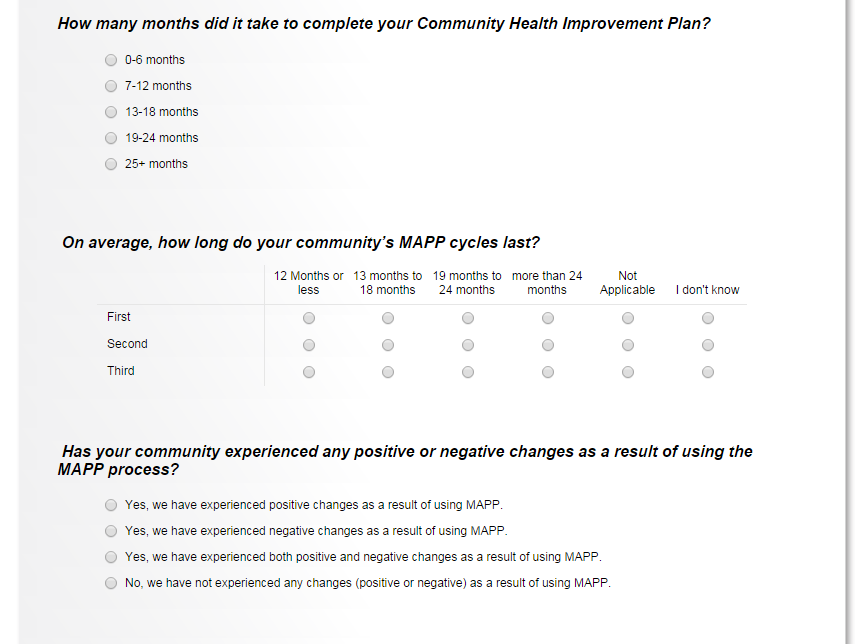Choose the 7-12 months radio button
Screen dimensions: 867x644
[111, 86]
